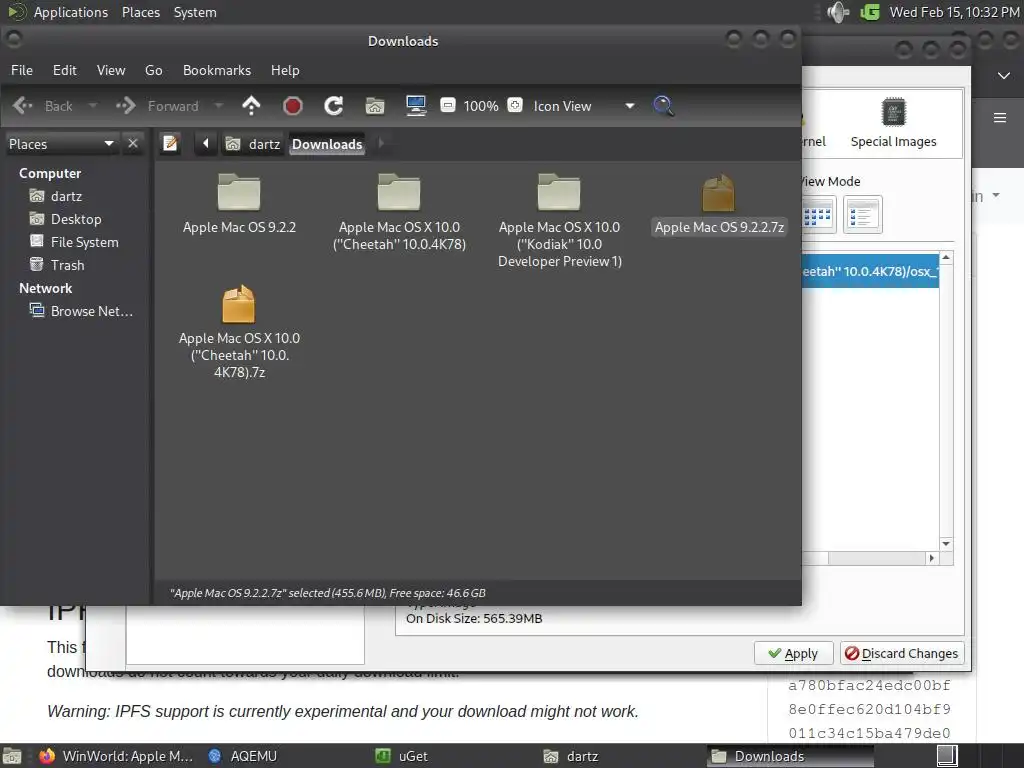Zoom out with minus icon

(448, 105)
